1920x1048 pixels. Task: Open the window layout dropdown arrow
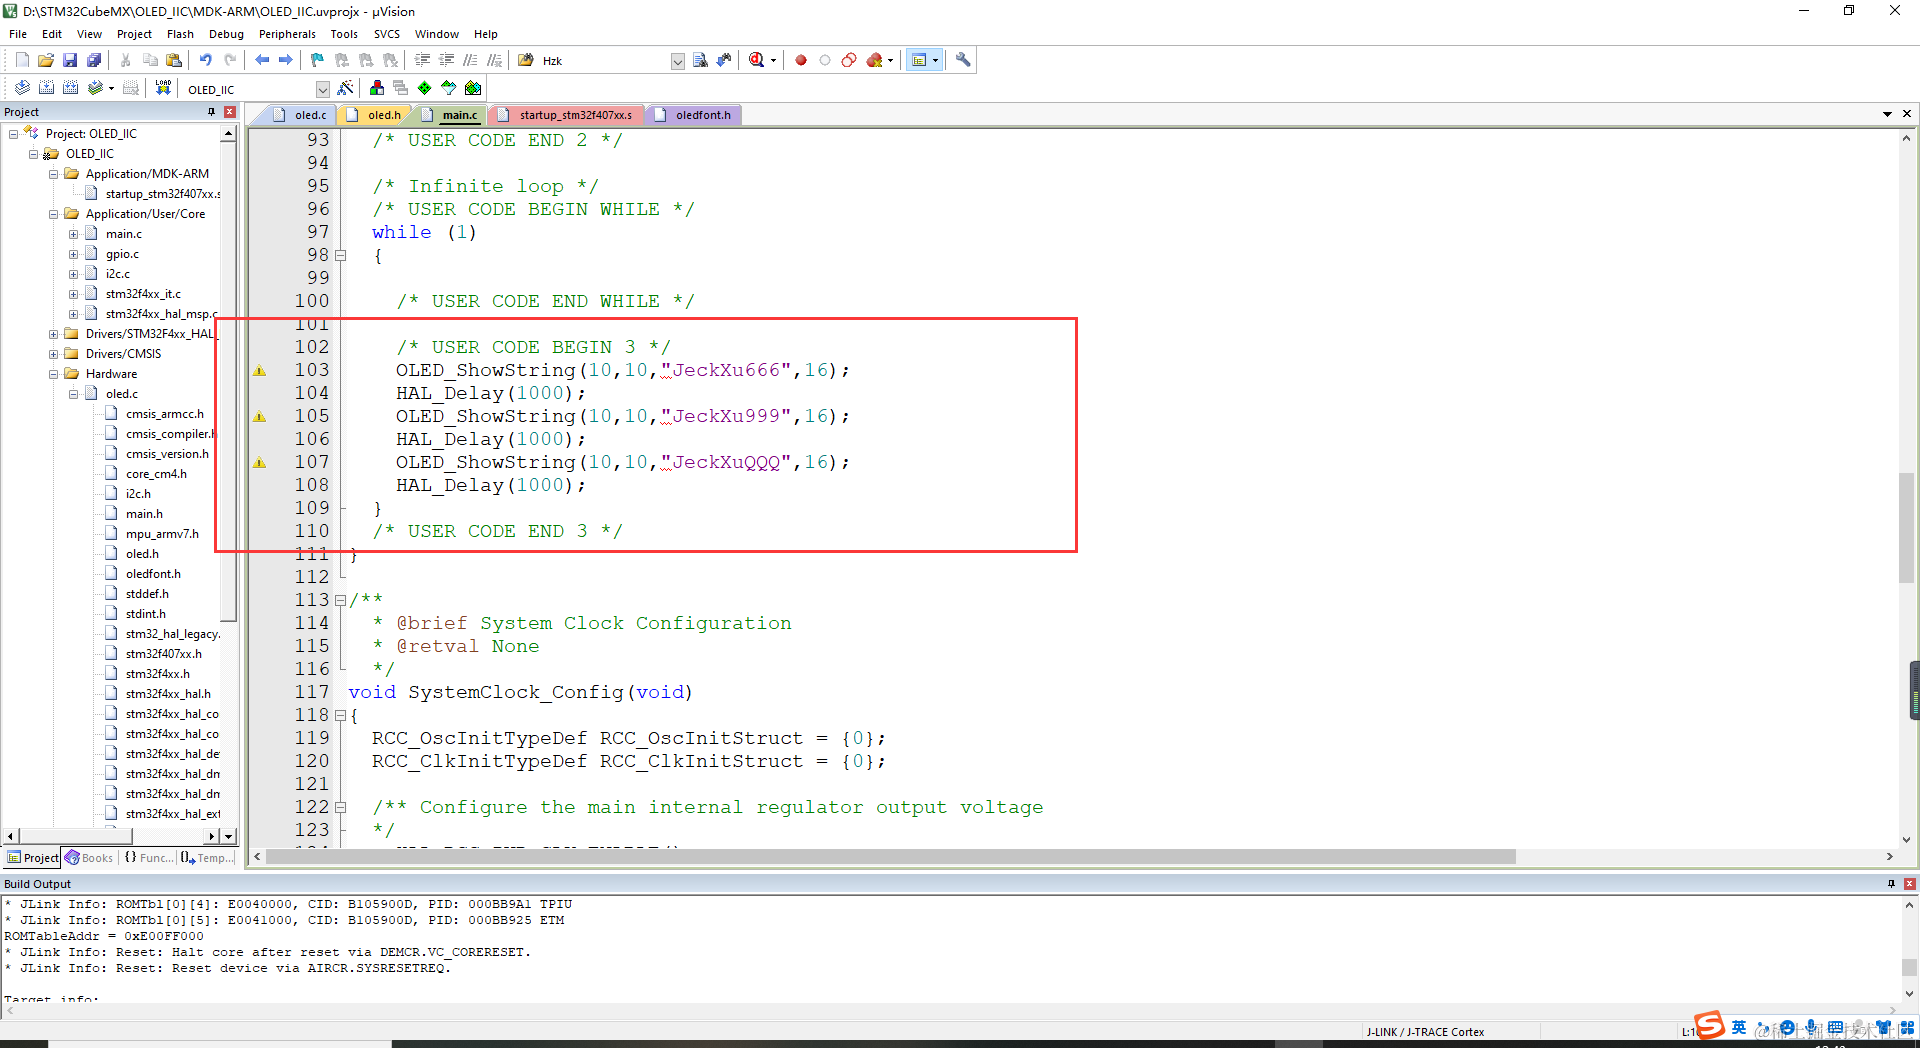click(x=935, y=60)
